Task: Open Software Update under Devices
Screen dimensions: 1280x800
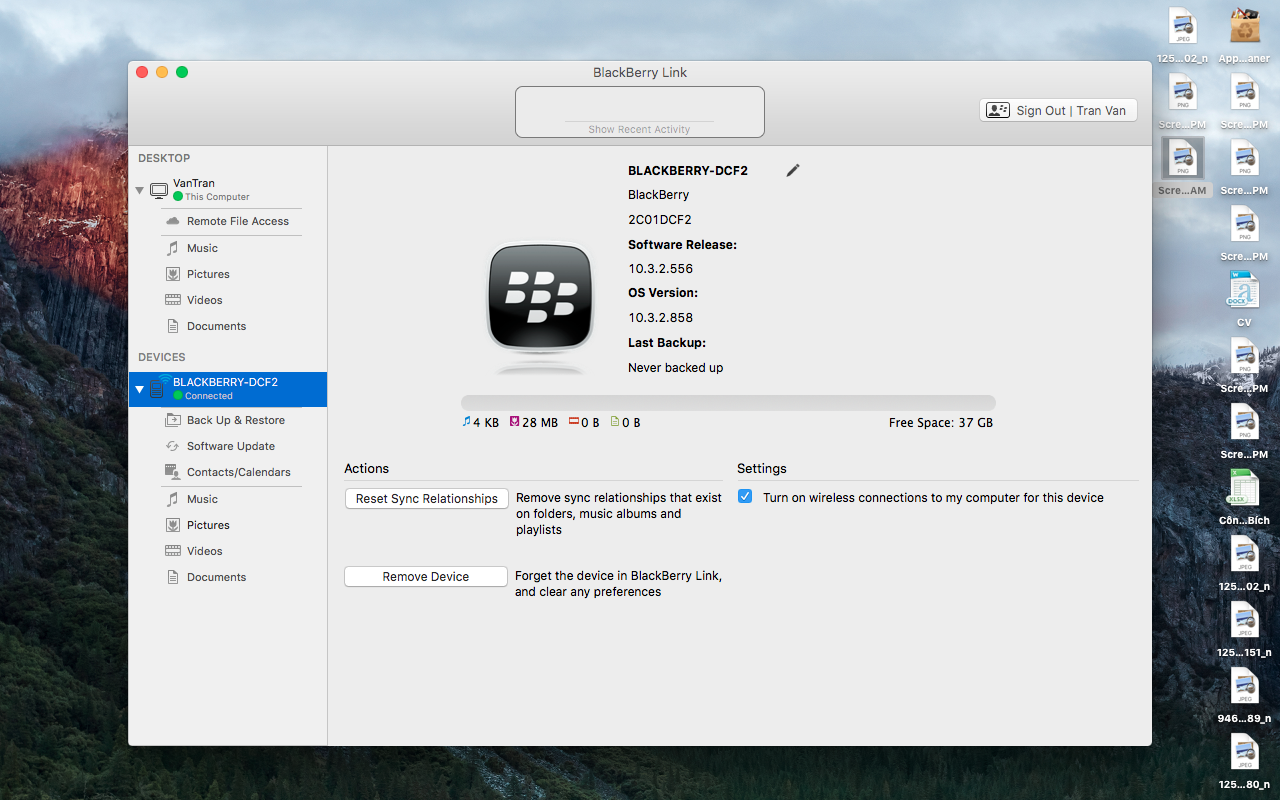Action: 230,446
